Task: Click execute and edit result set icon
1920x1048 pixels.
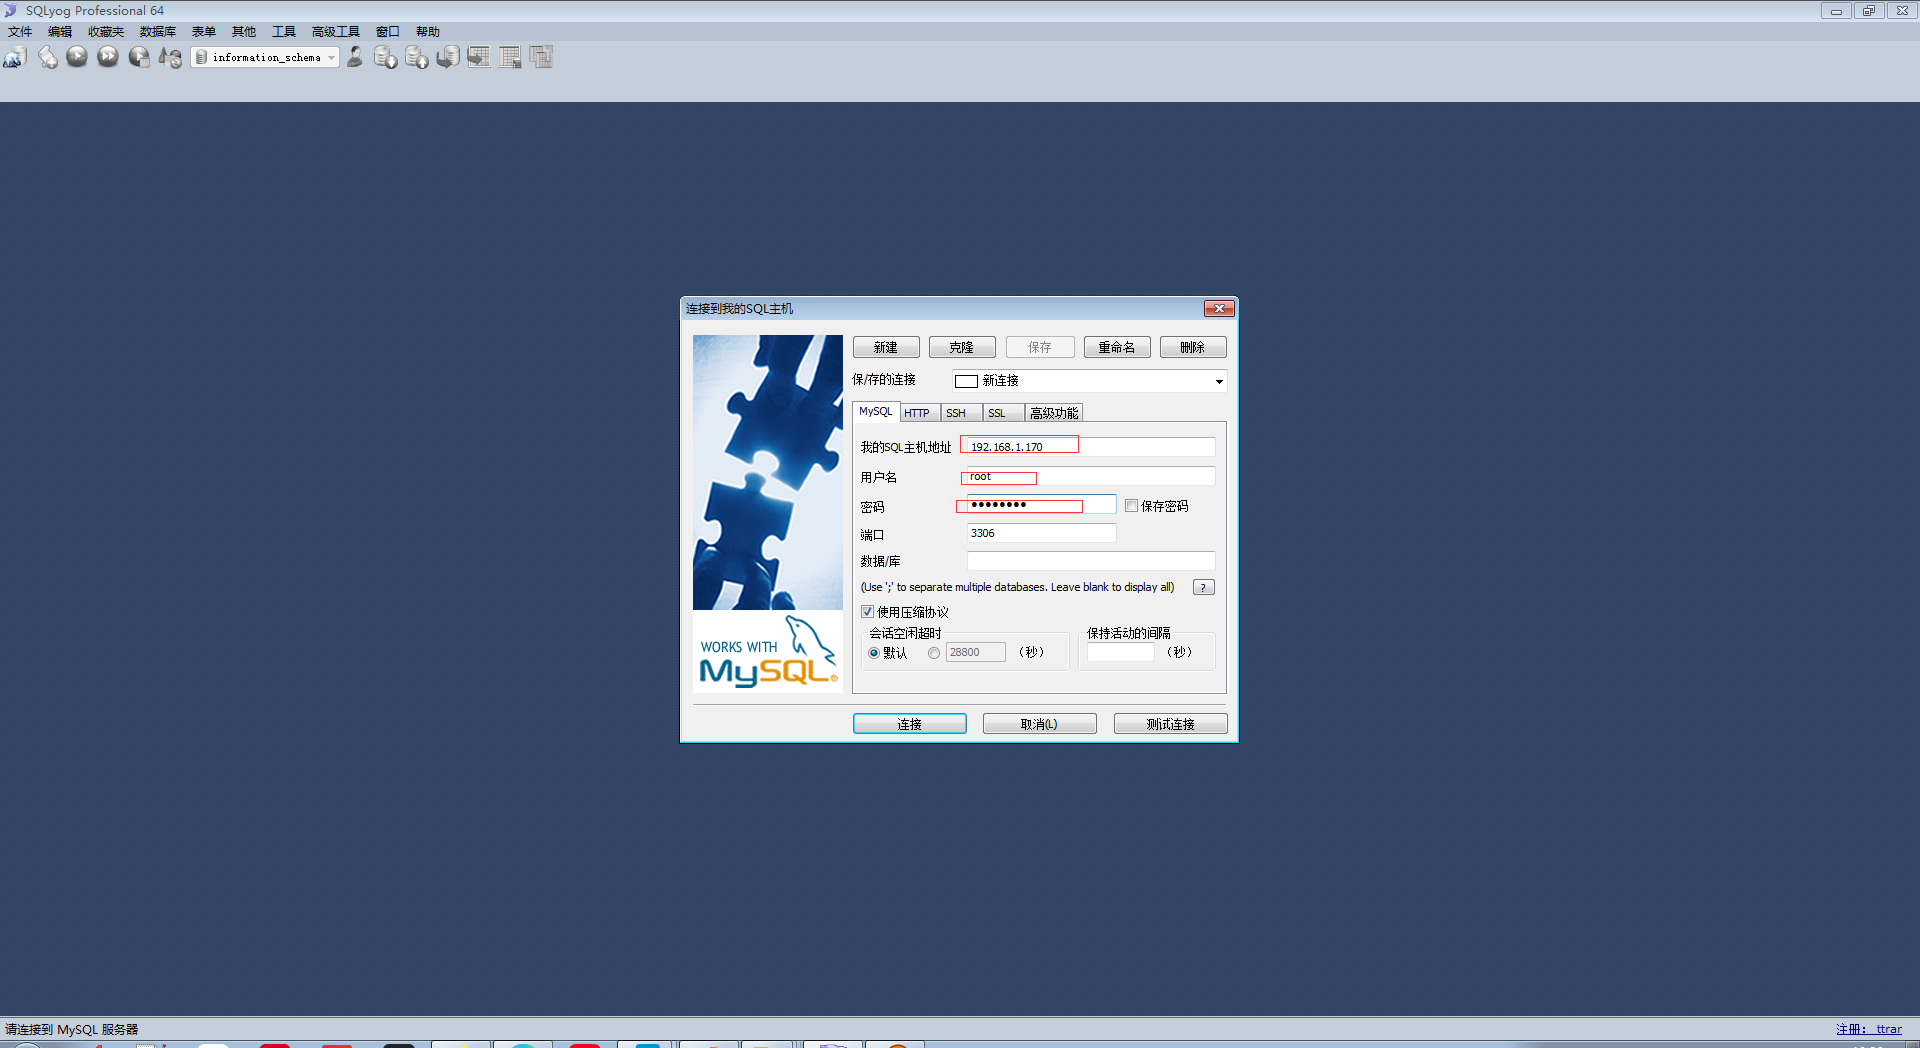Action: pyautogui.click(x=139, y=57)
